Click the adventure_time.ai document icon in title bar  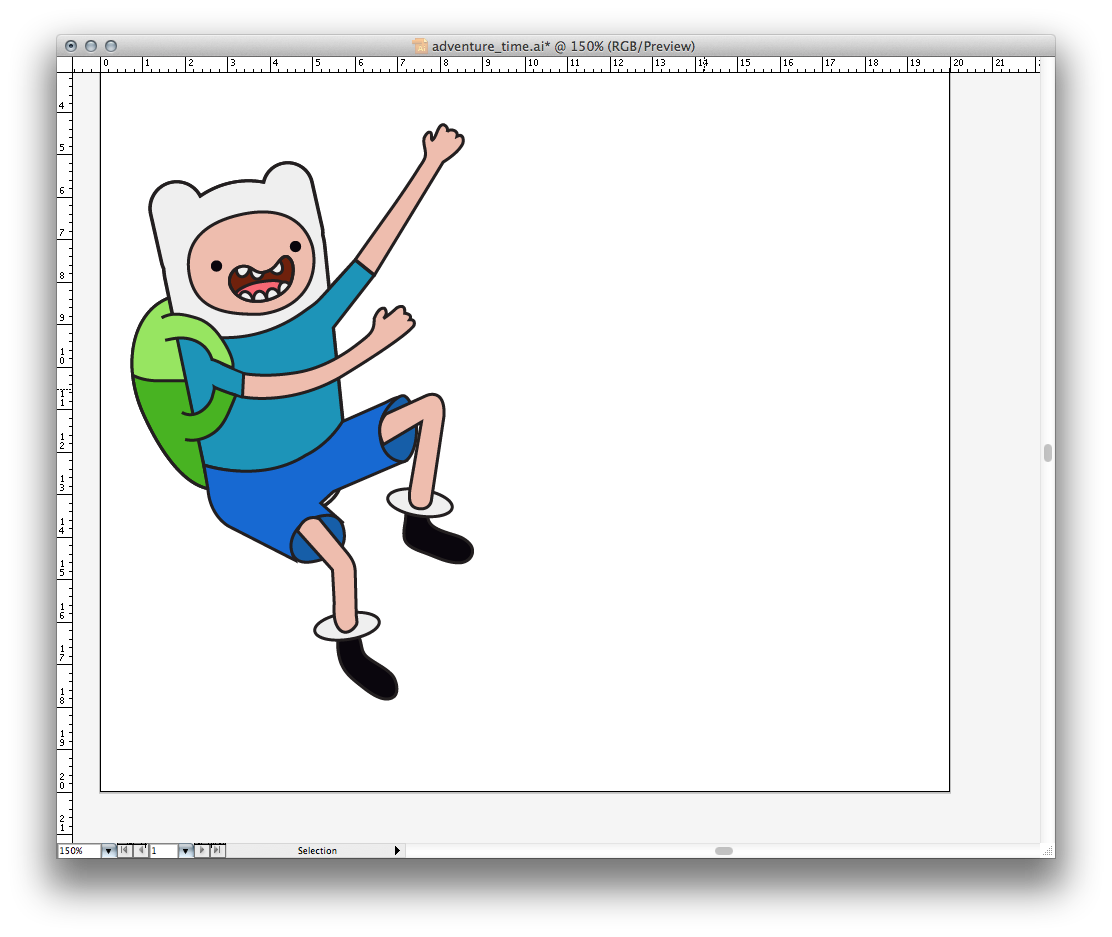(x=421, y=46)
